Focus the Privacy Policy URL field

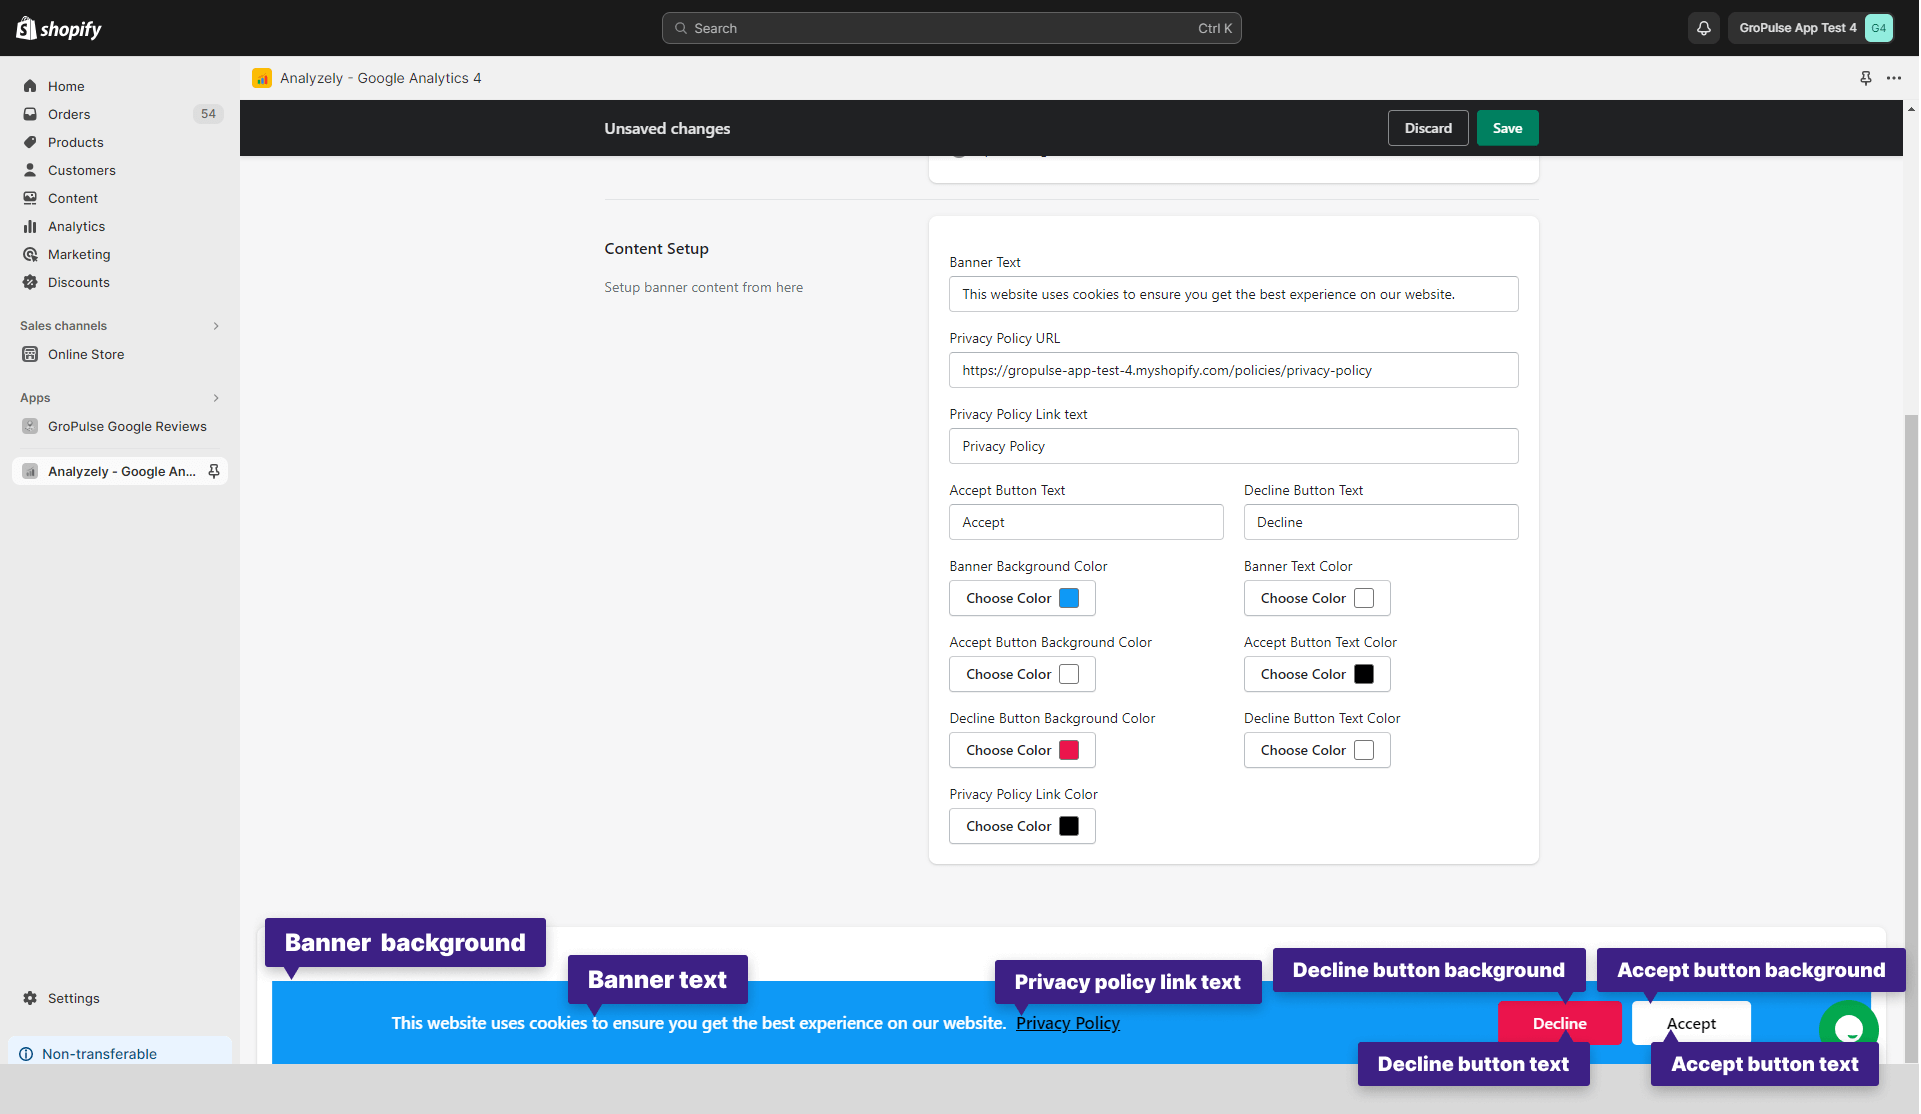coord(1233,370)
